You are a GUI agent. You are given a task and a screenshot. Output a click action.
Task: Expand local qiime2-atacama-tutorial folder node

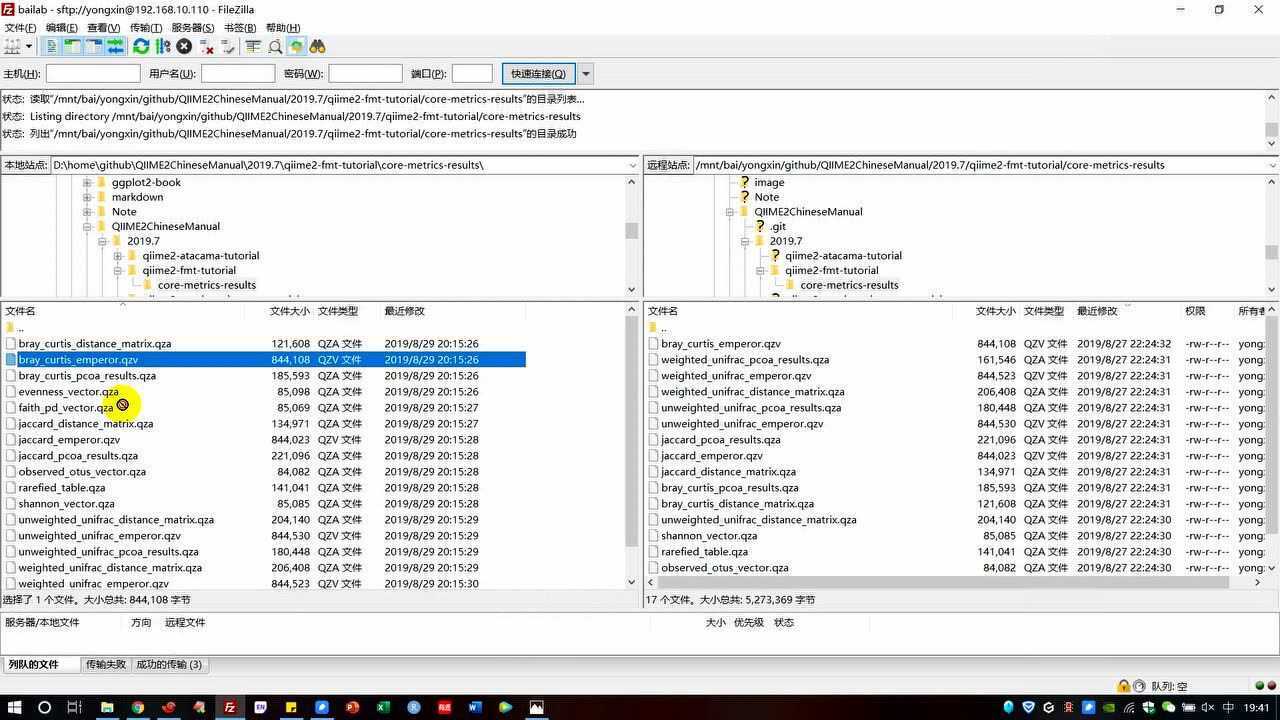[x=118, y=256]
